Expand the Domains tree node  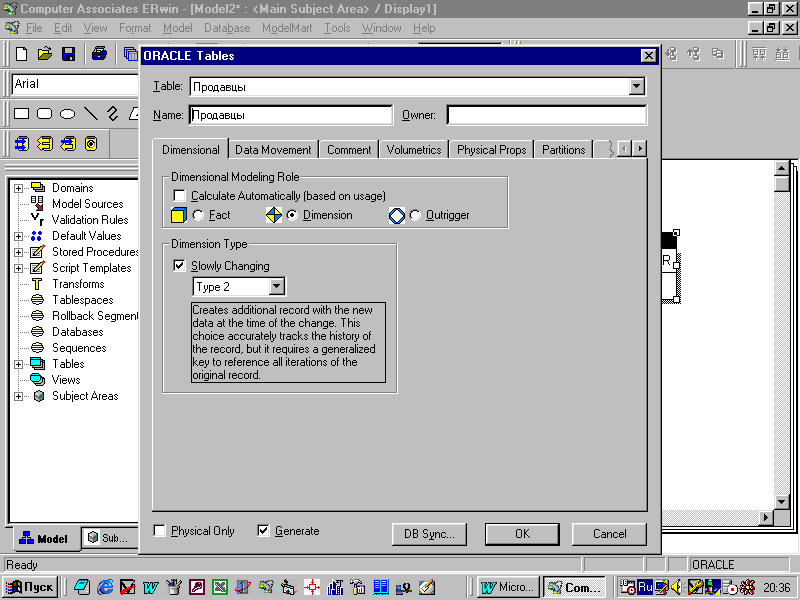click(18, 188)
